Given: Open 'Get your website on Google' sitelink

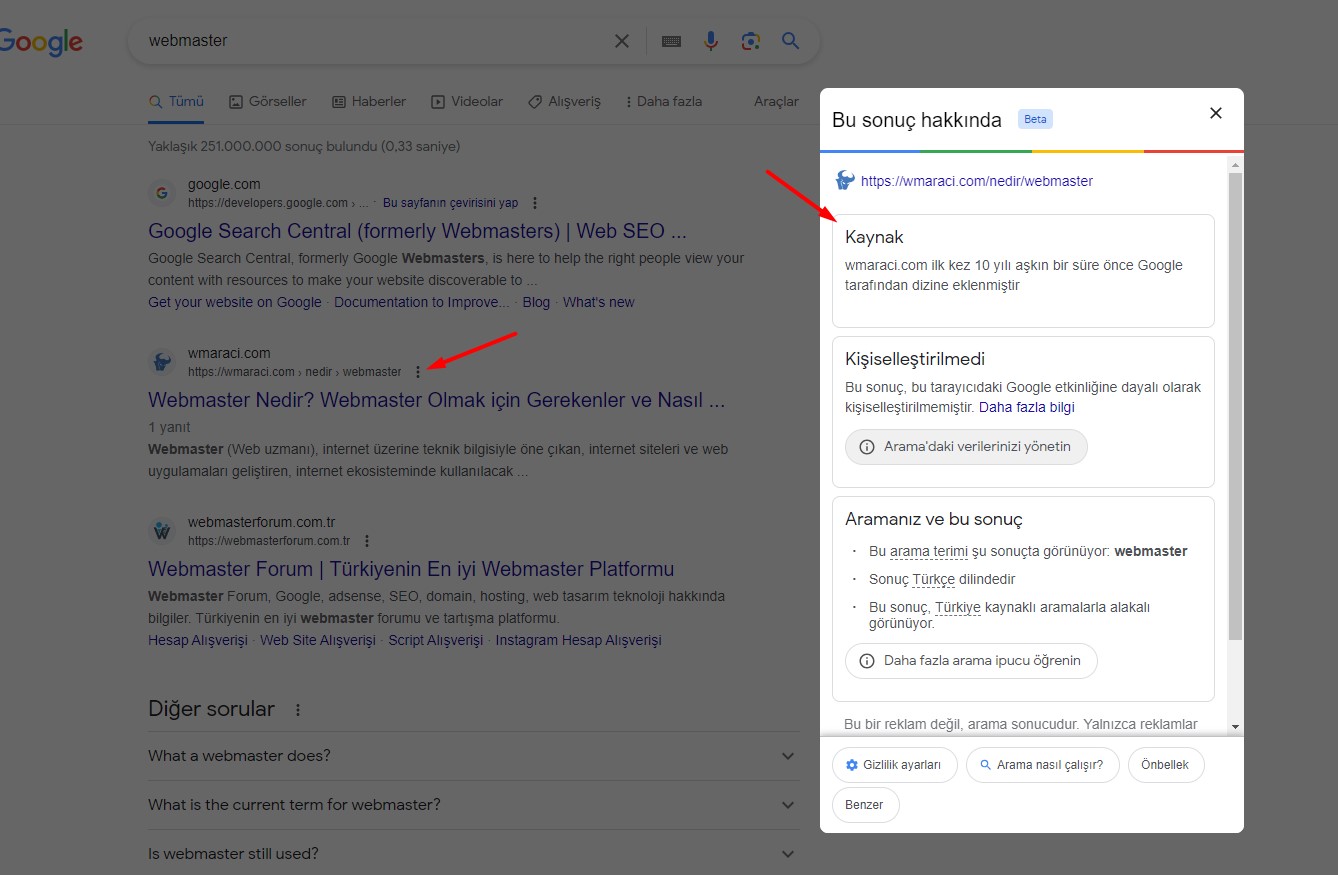Looking at the screenshot, I should pos(235,302).
